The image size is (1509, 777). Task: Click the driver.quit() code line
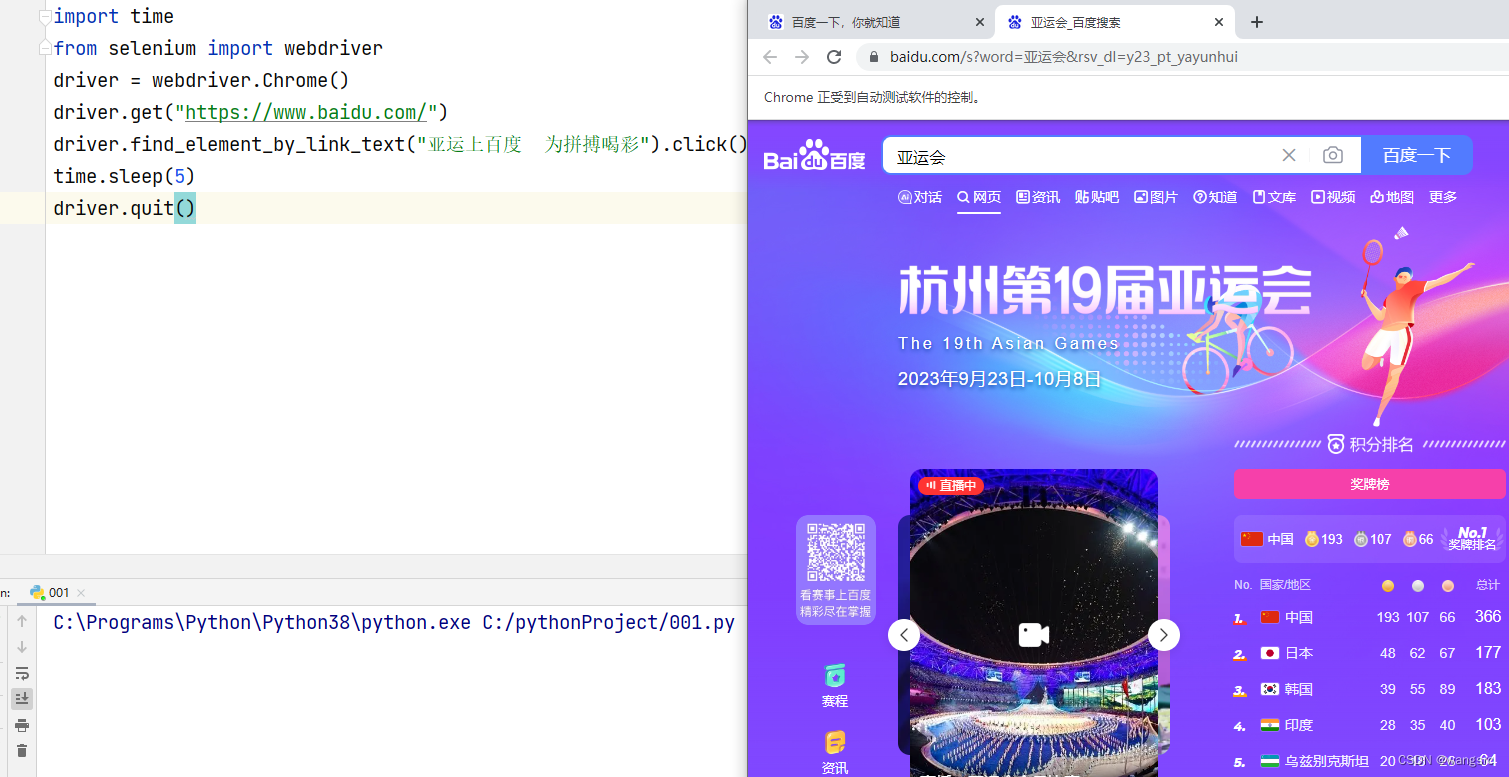[125, 208]
